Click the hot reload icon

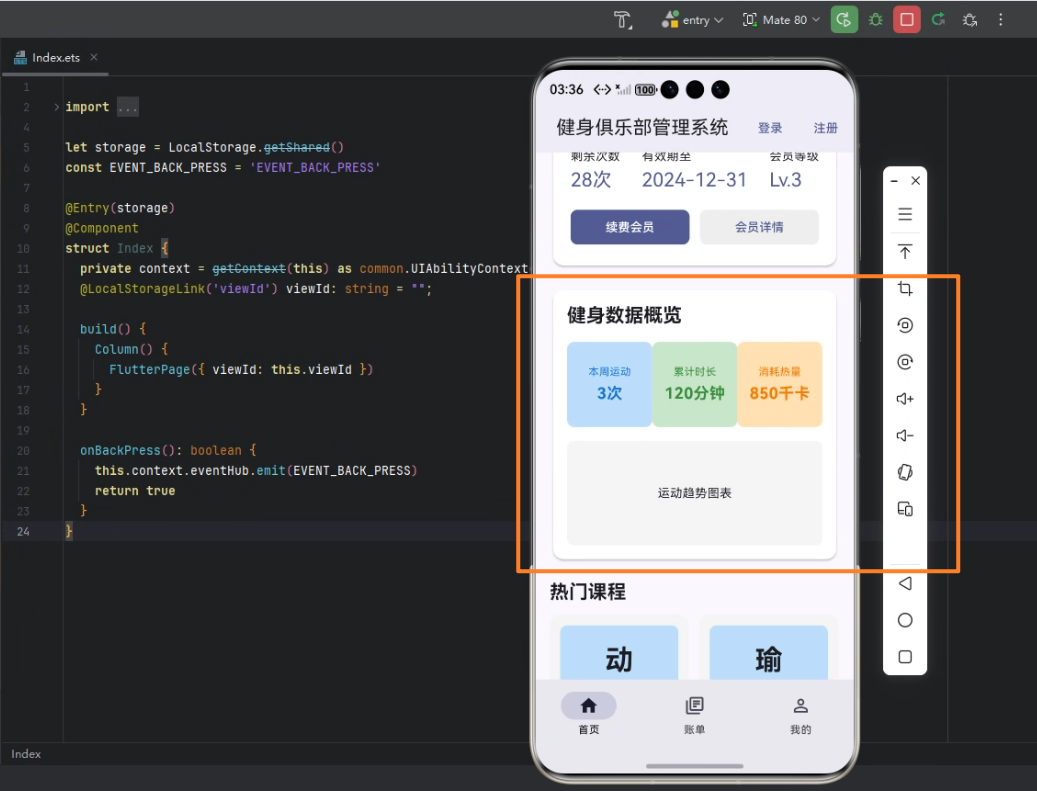coord(938,20)
